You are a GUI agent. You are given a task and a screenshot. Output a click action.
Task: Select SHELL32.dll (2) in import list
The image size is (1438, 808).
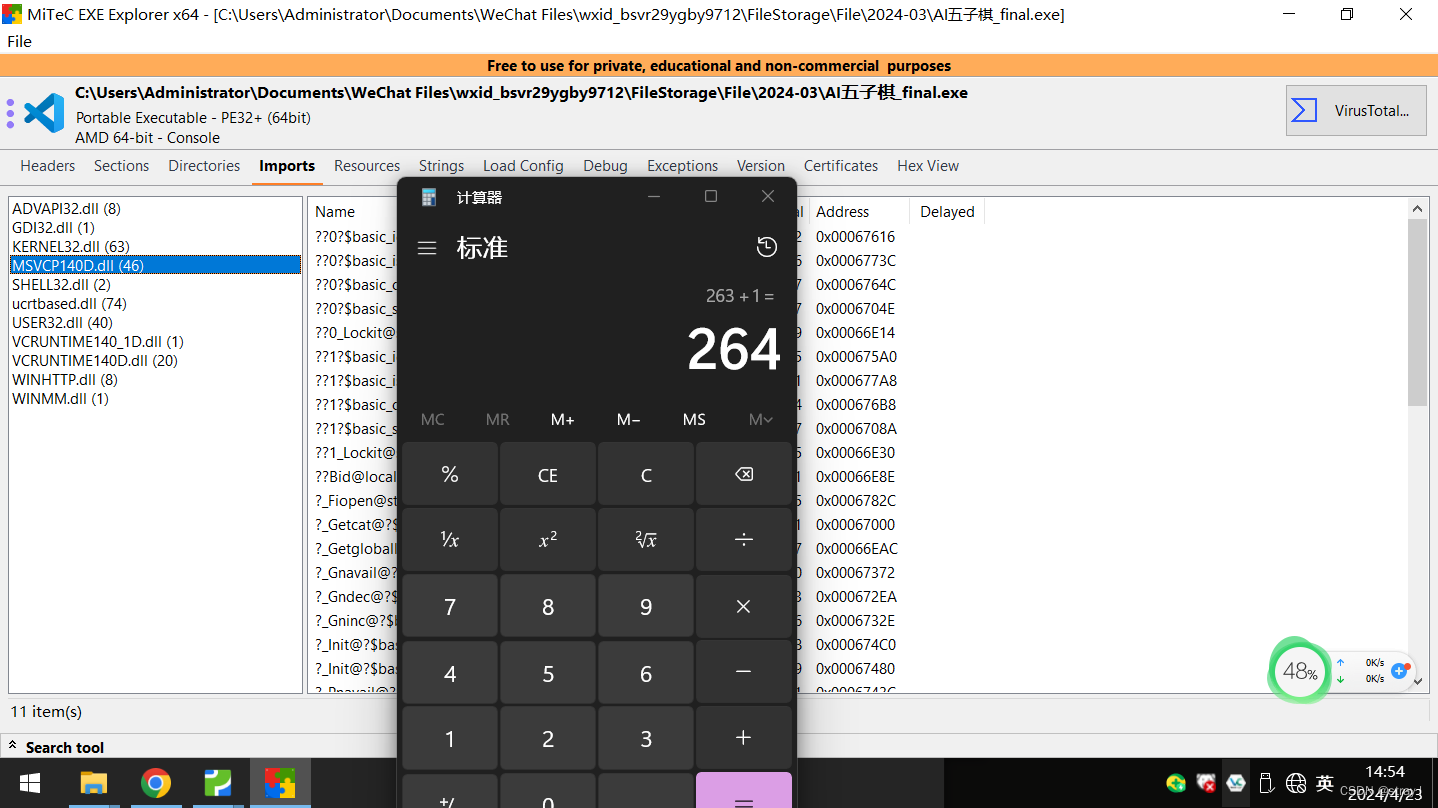(61, 285)
